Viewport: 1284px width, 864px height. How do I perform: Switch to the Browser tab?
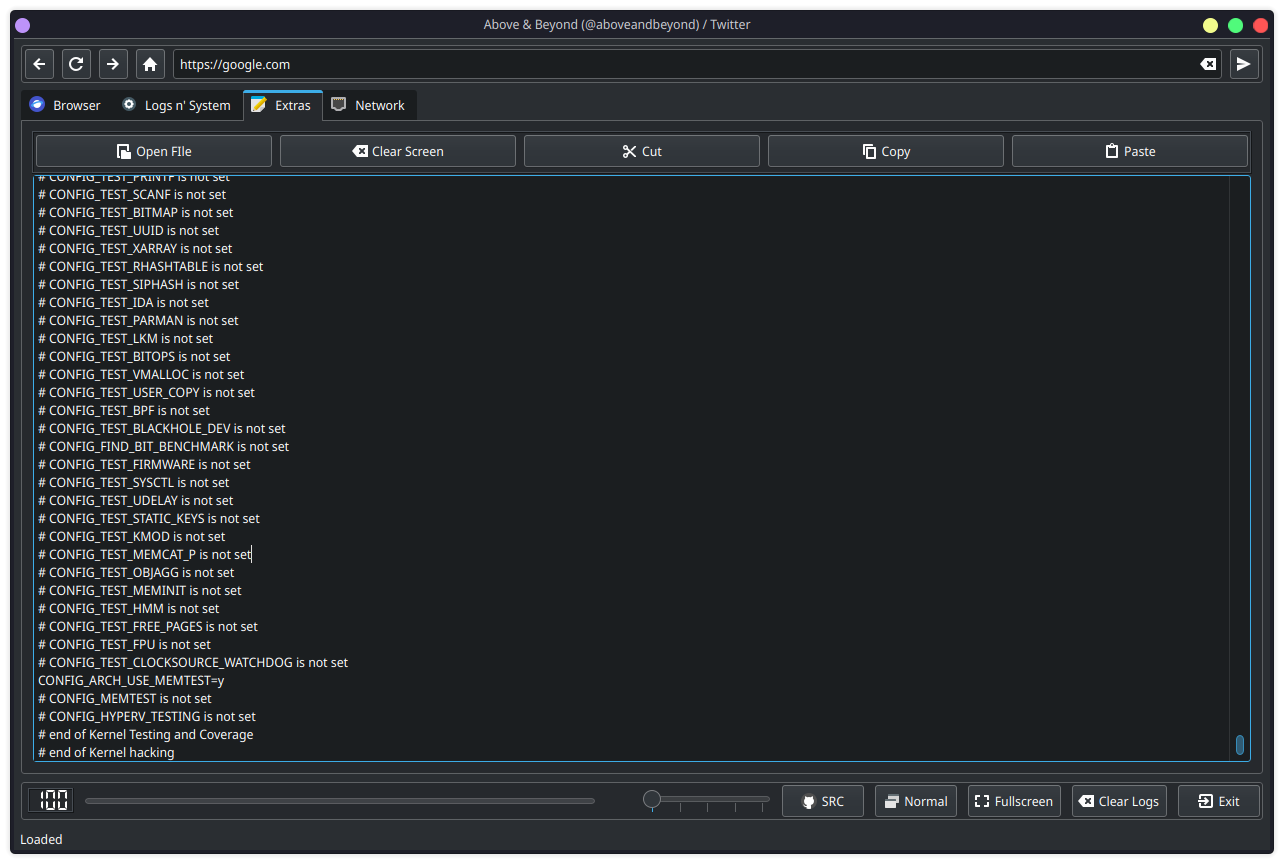(66, 105)
